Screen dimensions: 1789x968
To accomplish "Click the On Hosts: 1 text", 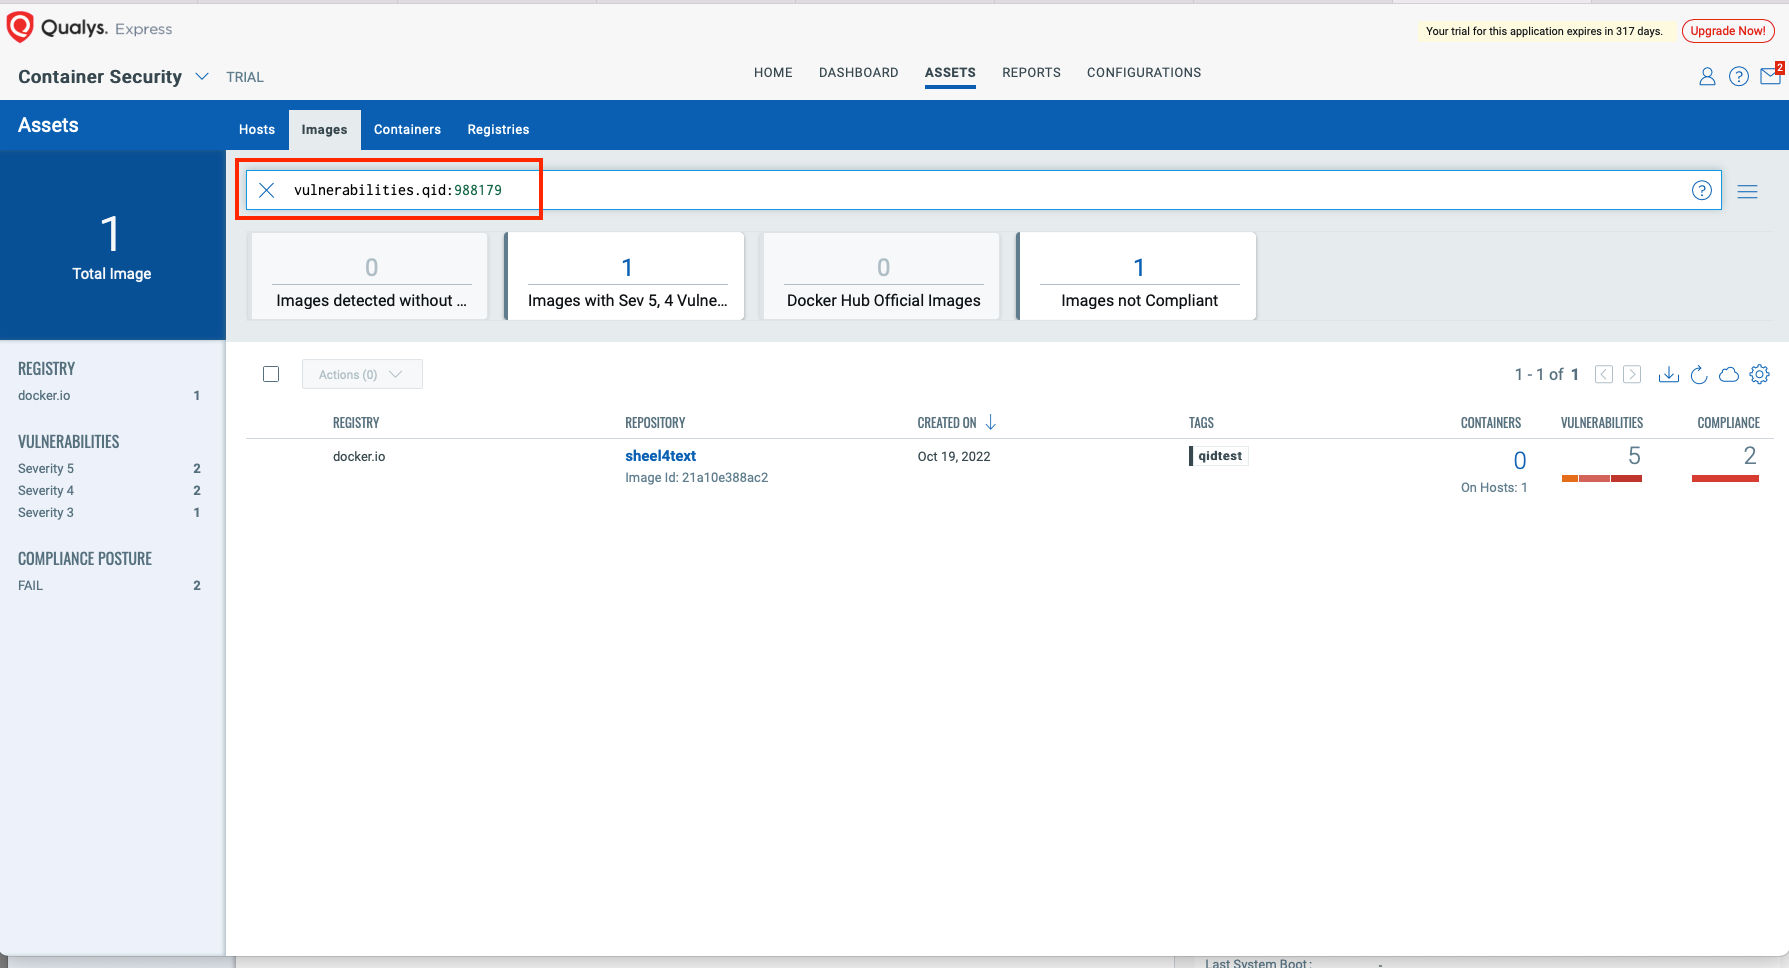I will click(1494, 488).
